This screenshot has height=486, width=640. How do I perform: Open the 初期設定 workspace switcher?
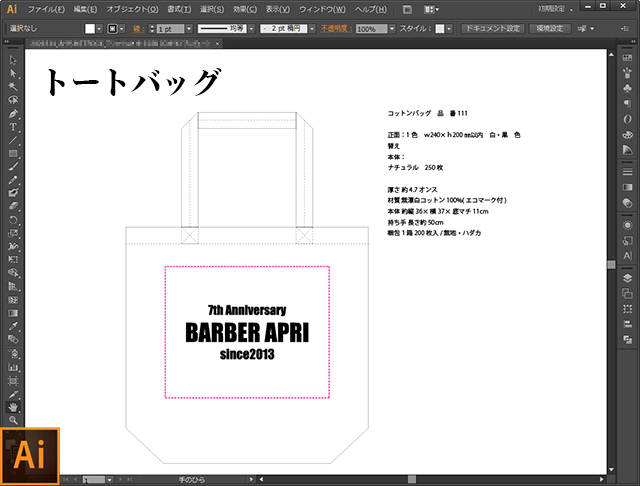click(x=556, y=9)
